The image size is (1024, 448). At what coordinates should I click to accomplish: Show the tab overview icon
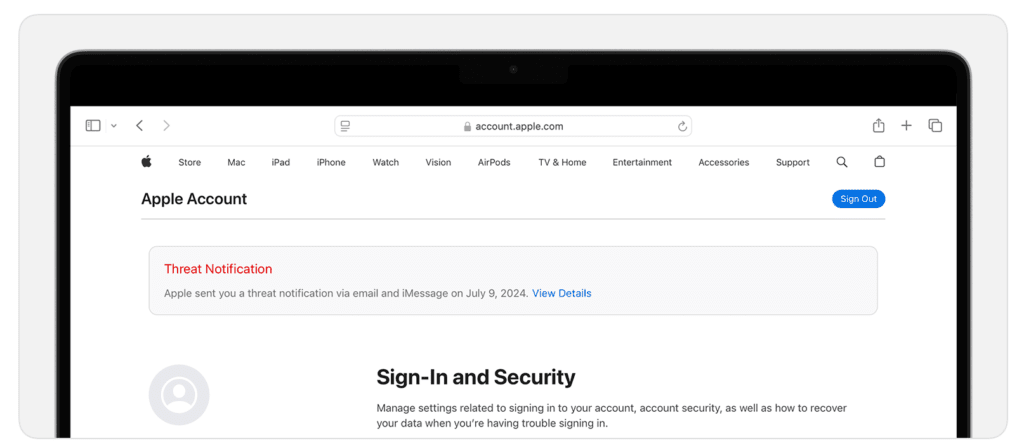click(x=935, y=125)
